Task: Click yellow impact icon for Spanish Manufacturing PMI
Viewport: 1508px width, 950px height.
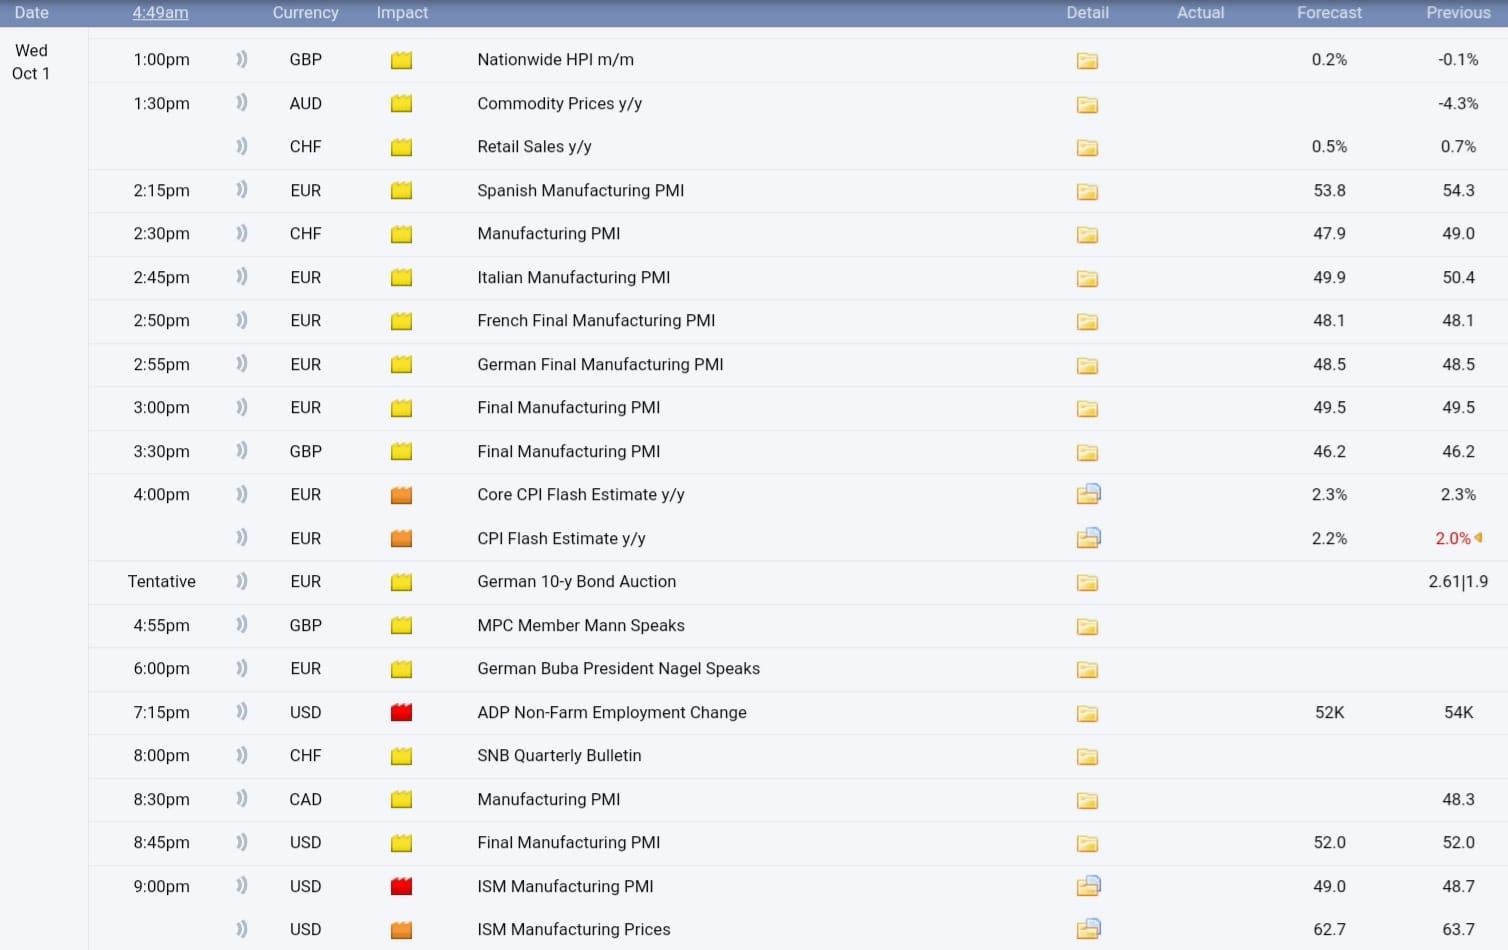Action: coord(401,191)
